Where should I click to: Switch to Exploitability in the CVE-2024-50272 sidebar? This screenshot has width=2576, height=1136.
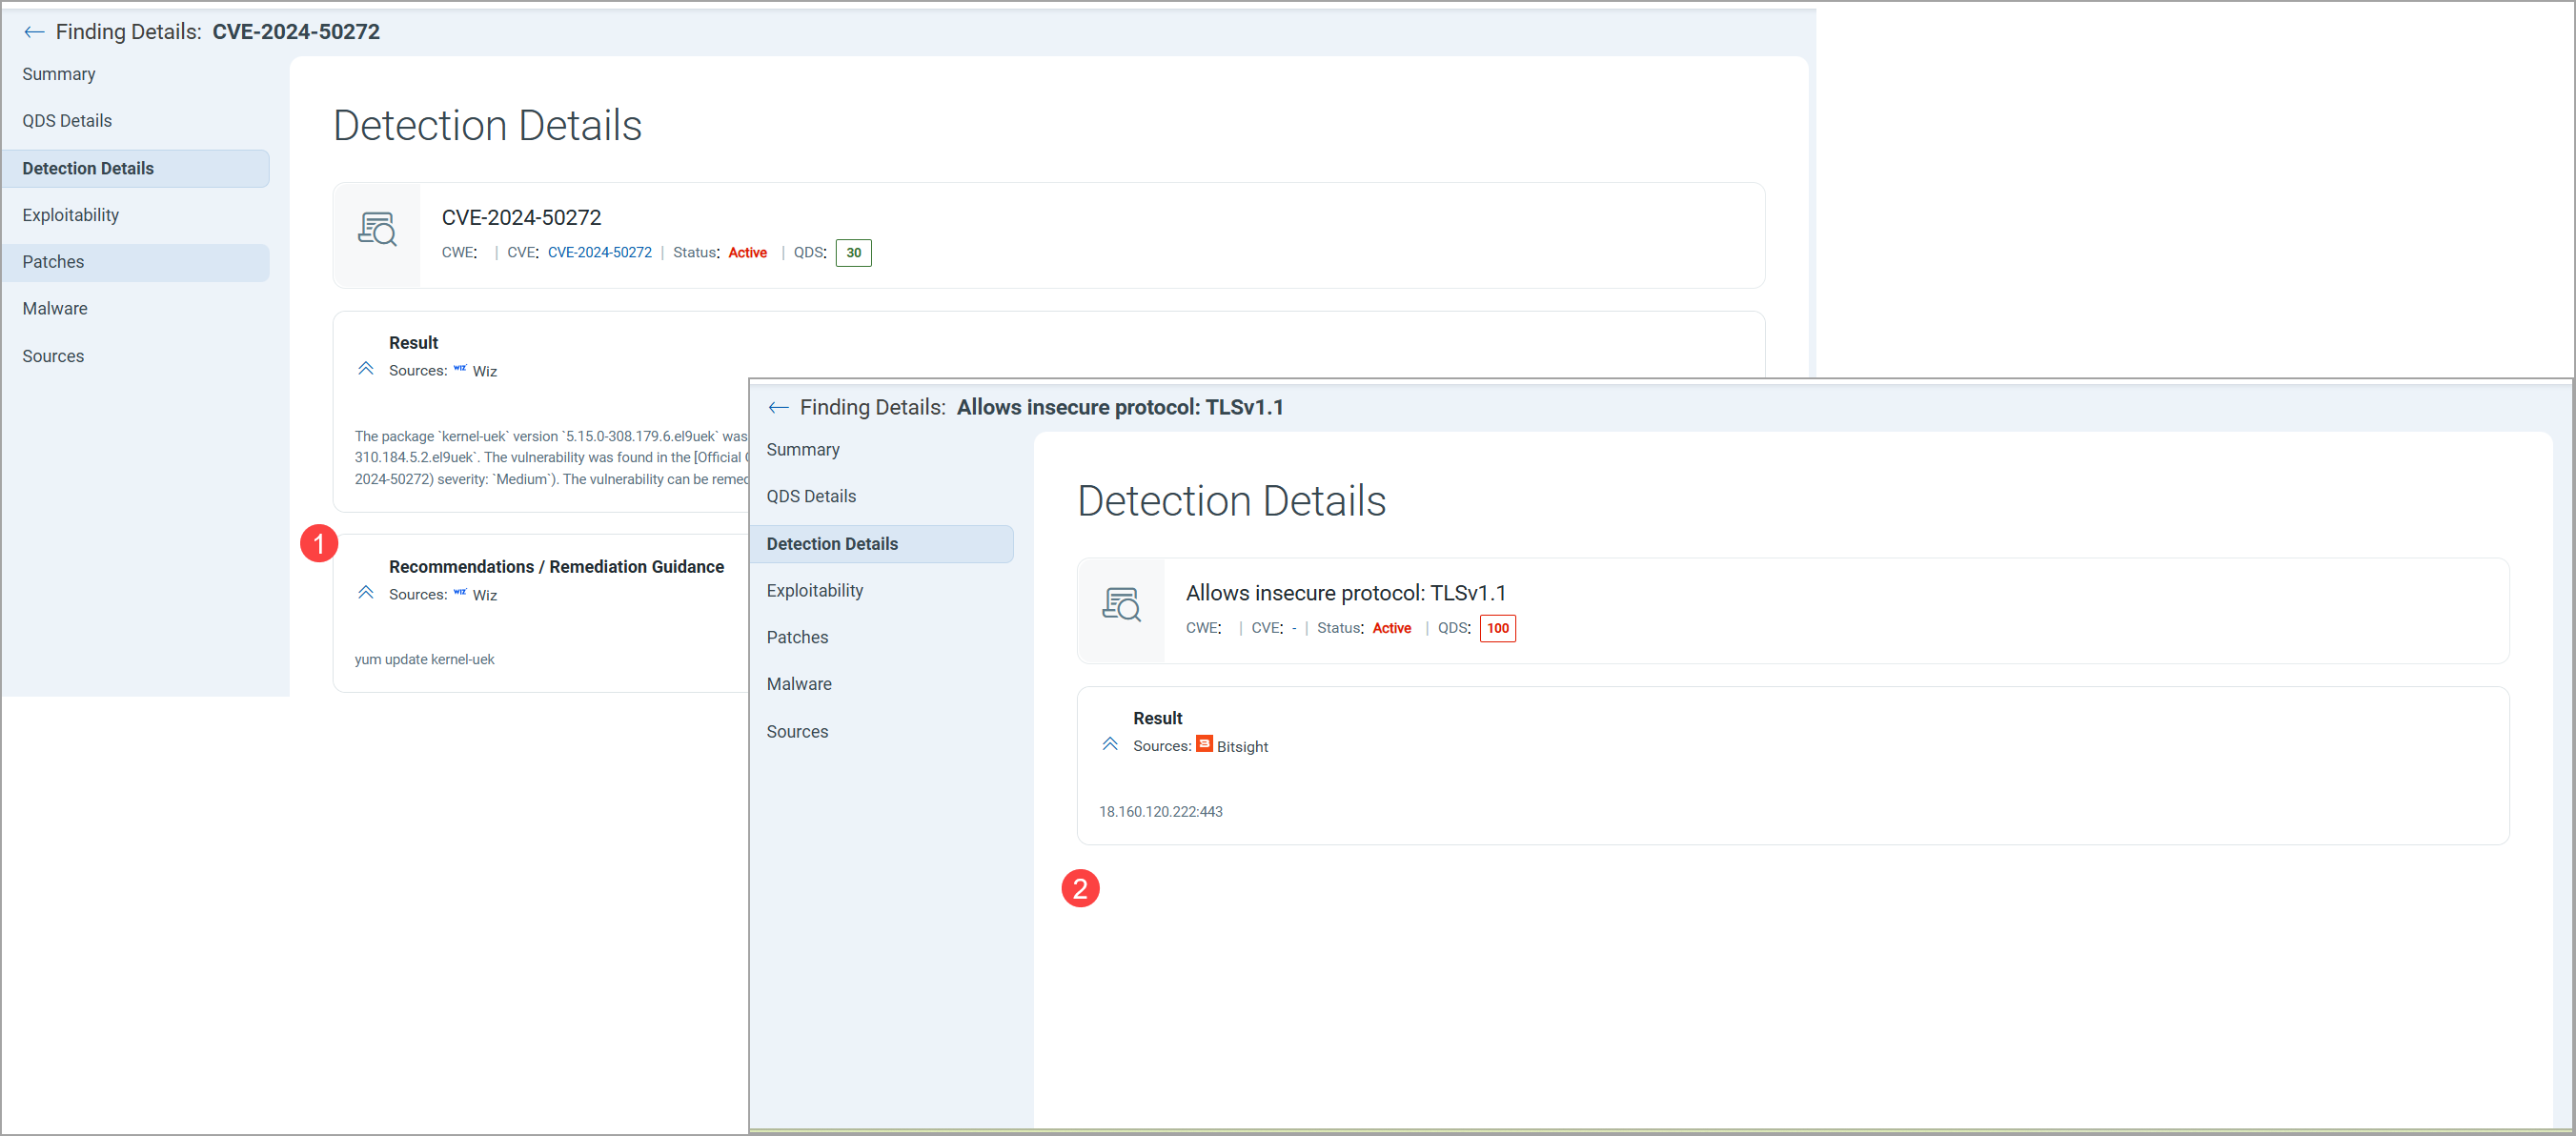point(70,214)
